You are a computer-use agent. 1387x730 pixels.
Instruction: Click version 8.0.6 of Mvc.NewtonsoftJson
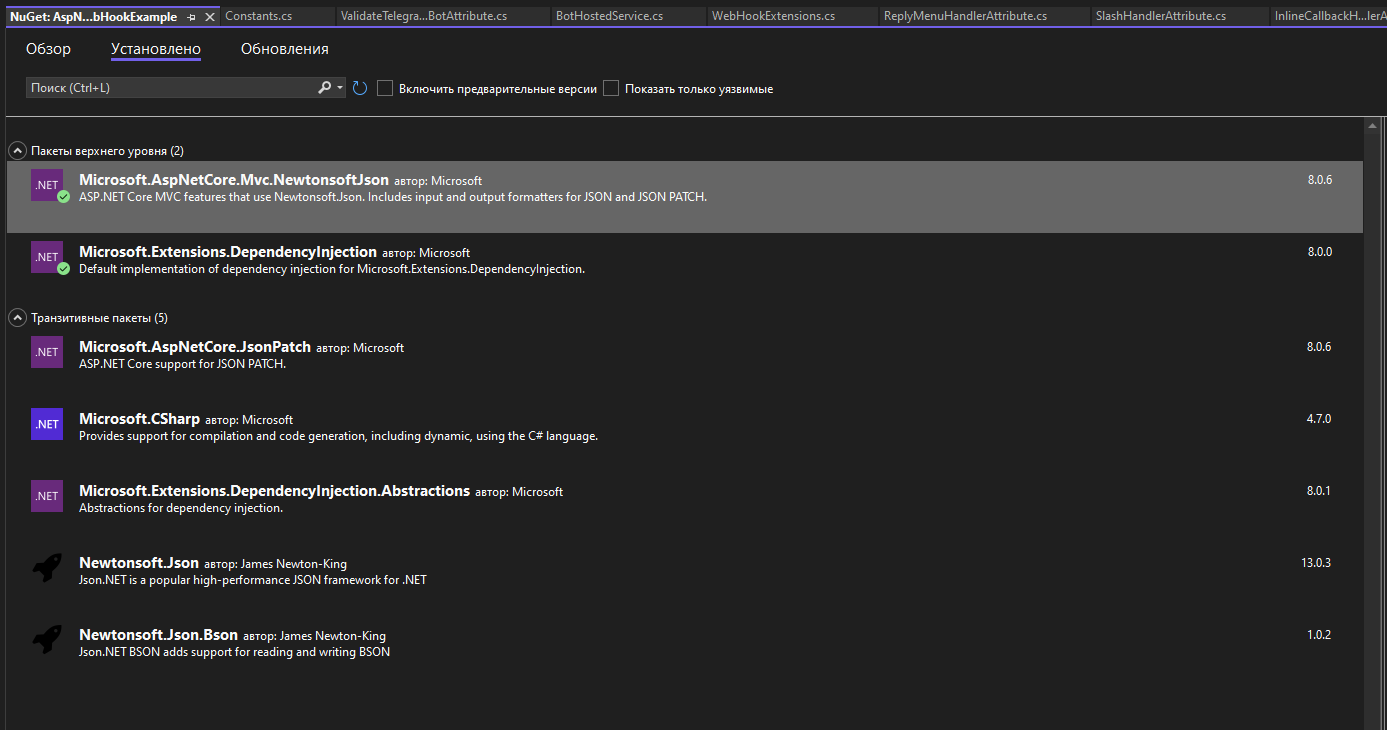1320,180
